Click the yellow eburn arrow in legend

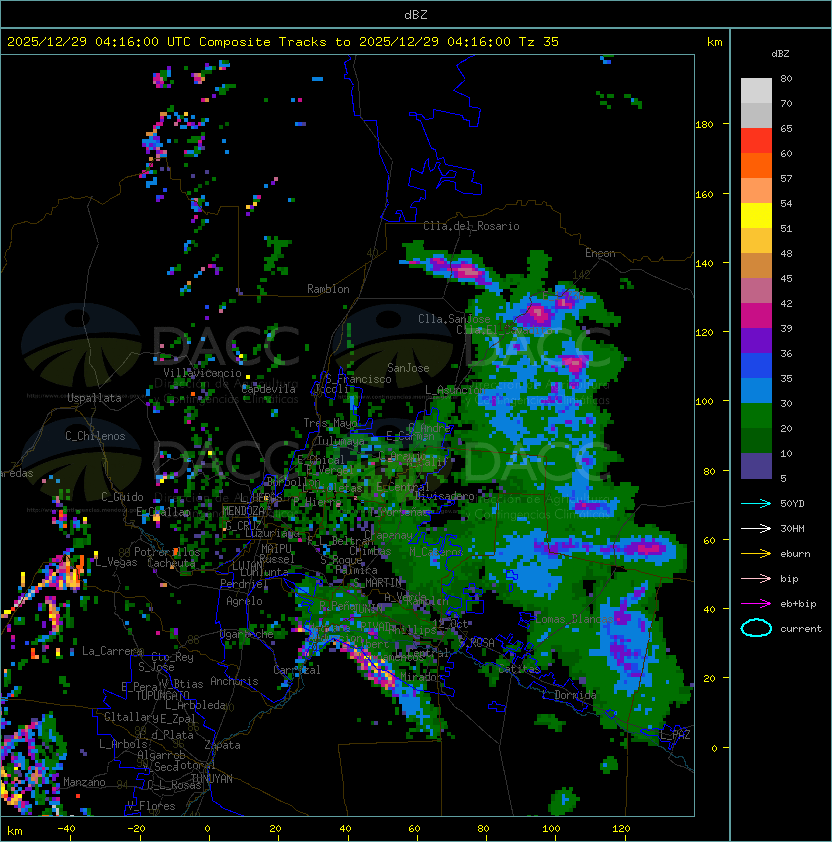tap(756, 554)
